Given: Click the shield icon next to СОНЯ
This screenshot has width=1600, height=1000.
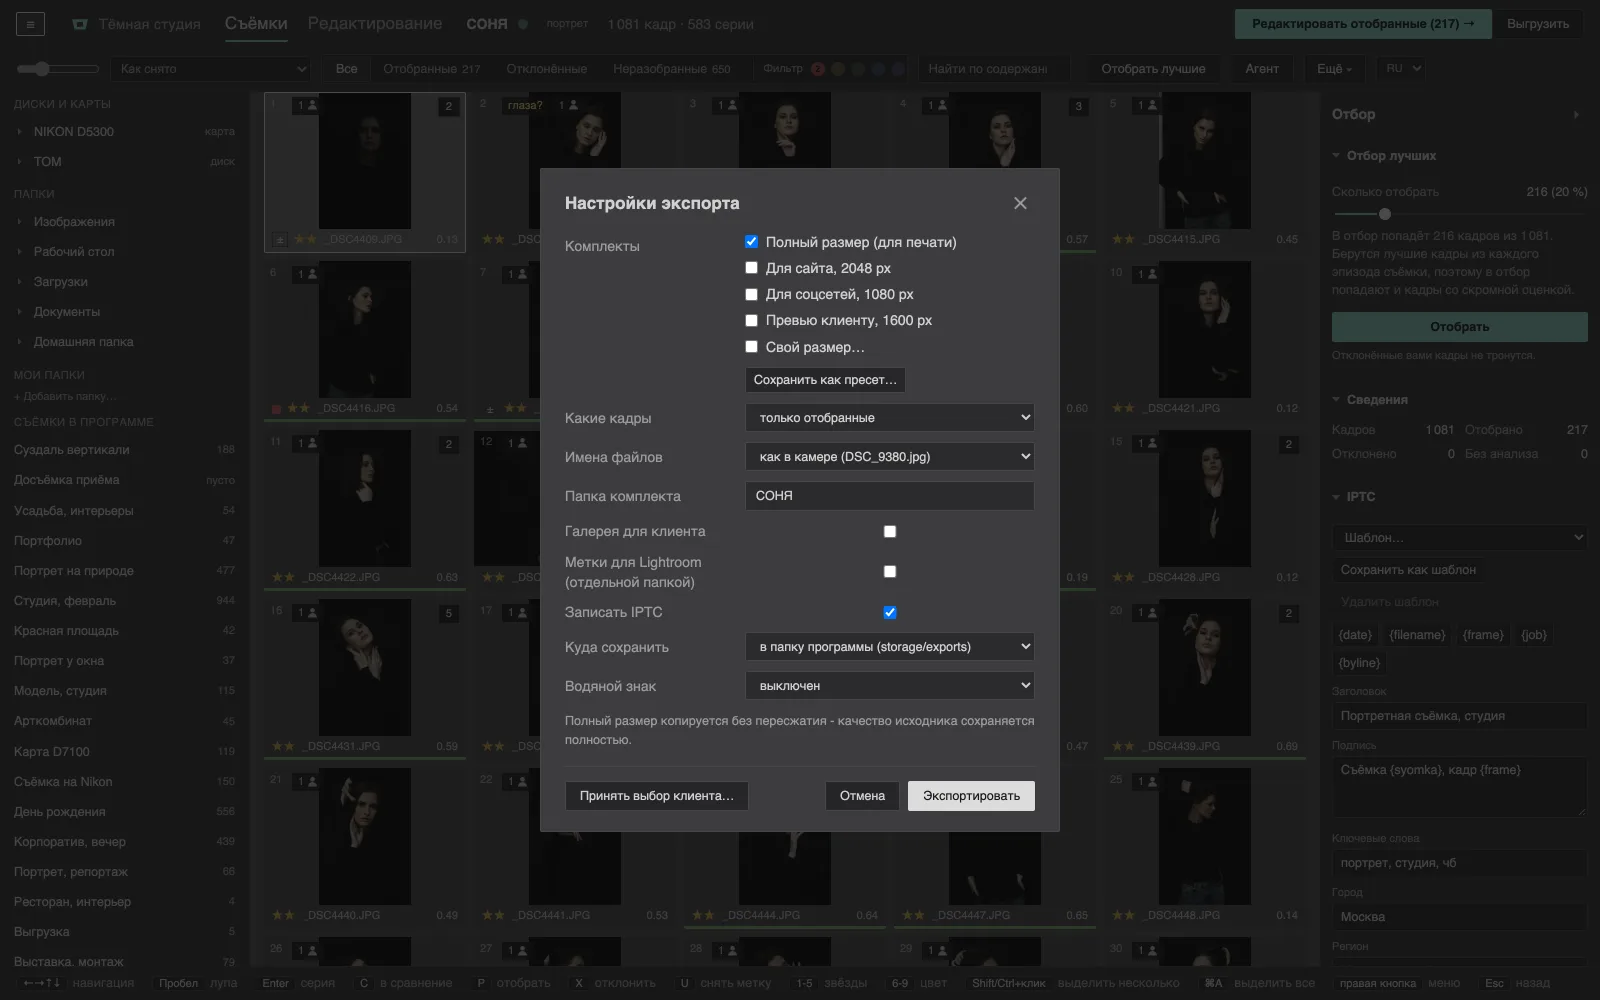Looking at the screenshot, I should pos(523,24).
